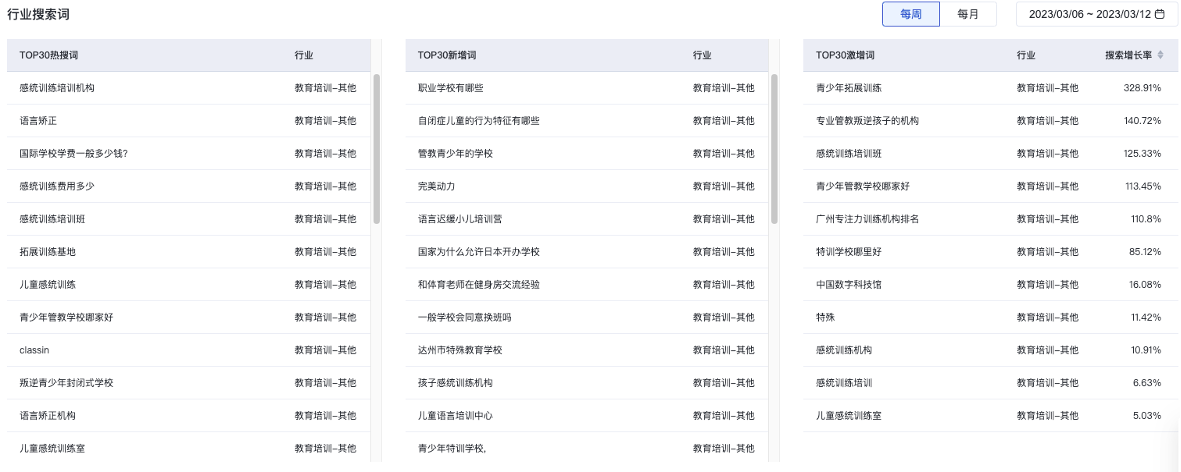Screen dimensions: 1181x472
Task: Switch to the 每月 monthly view
Action: 968,15
